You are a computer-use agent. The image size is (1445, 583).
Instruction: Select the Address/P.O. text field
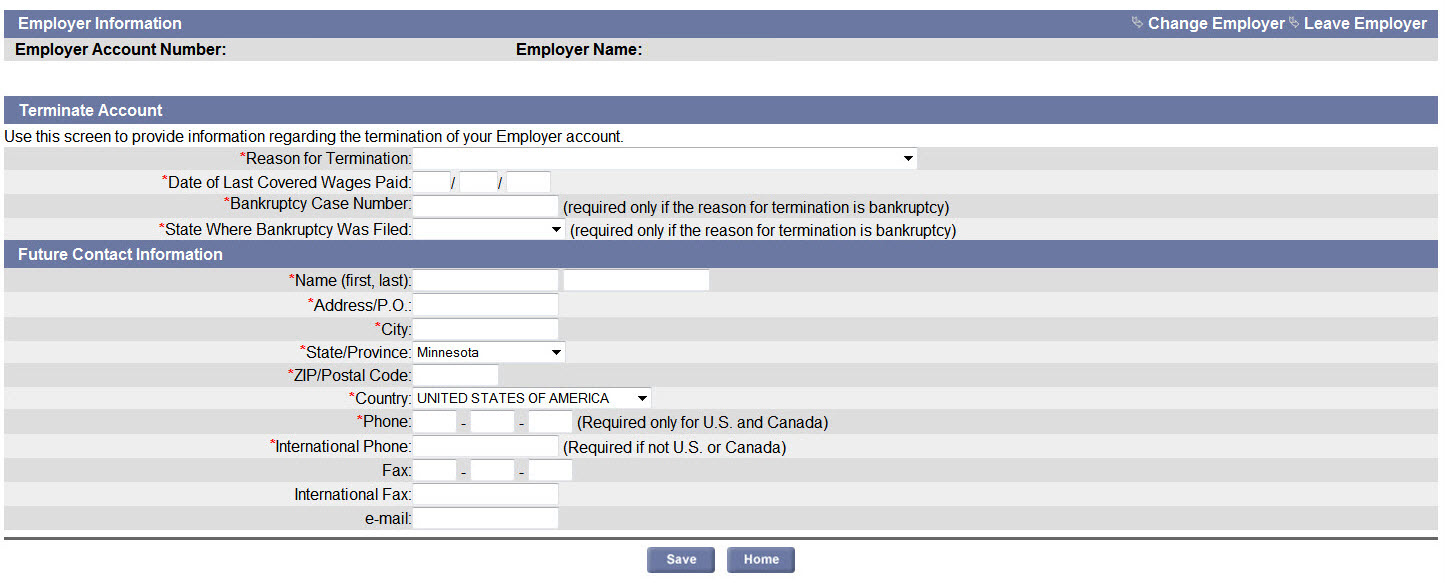tap(486, 305)
